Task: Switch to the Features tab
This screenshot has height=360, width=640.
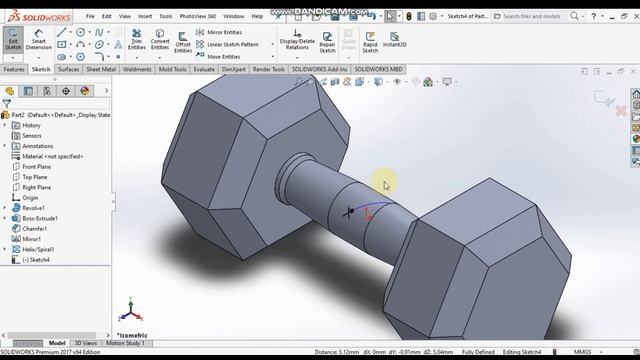Action: [x=14, y=69]
